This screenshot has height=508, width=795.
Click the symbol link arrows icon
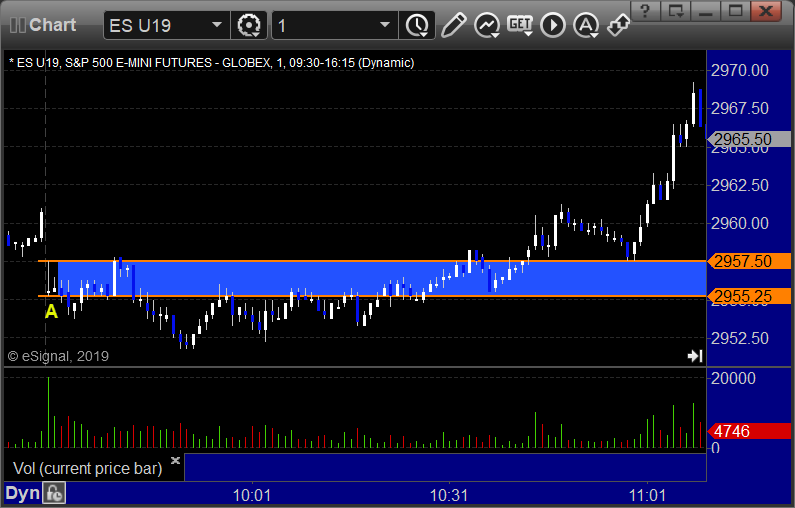[x=619, y=24]
